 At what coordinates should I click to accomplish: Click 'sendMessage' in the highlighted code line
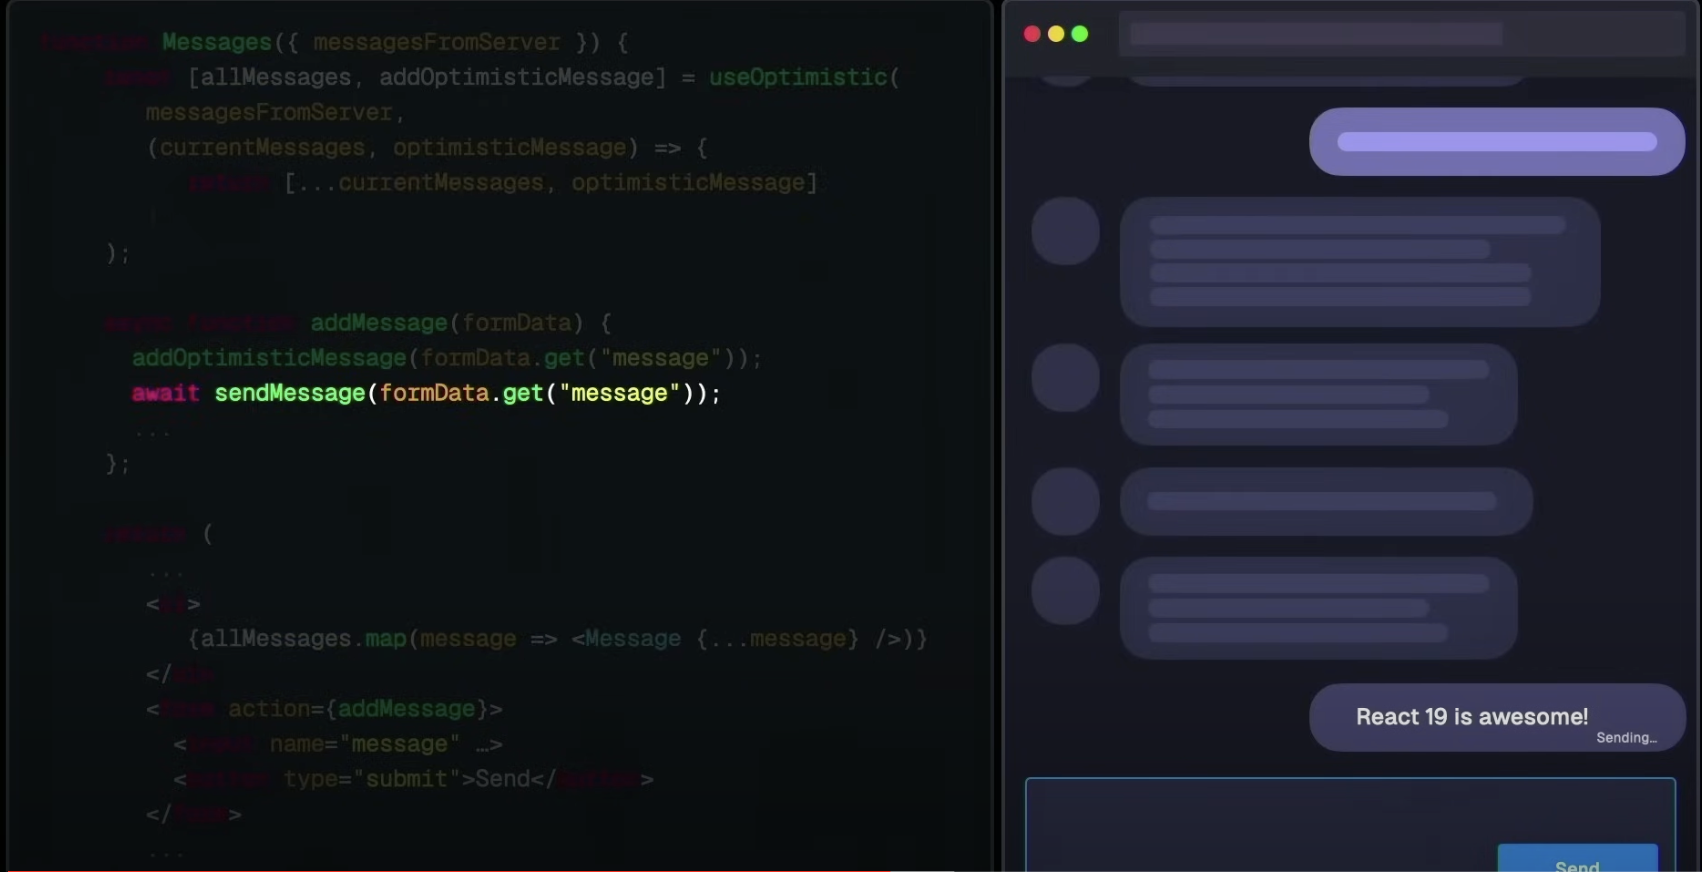[290, 393]
